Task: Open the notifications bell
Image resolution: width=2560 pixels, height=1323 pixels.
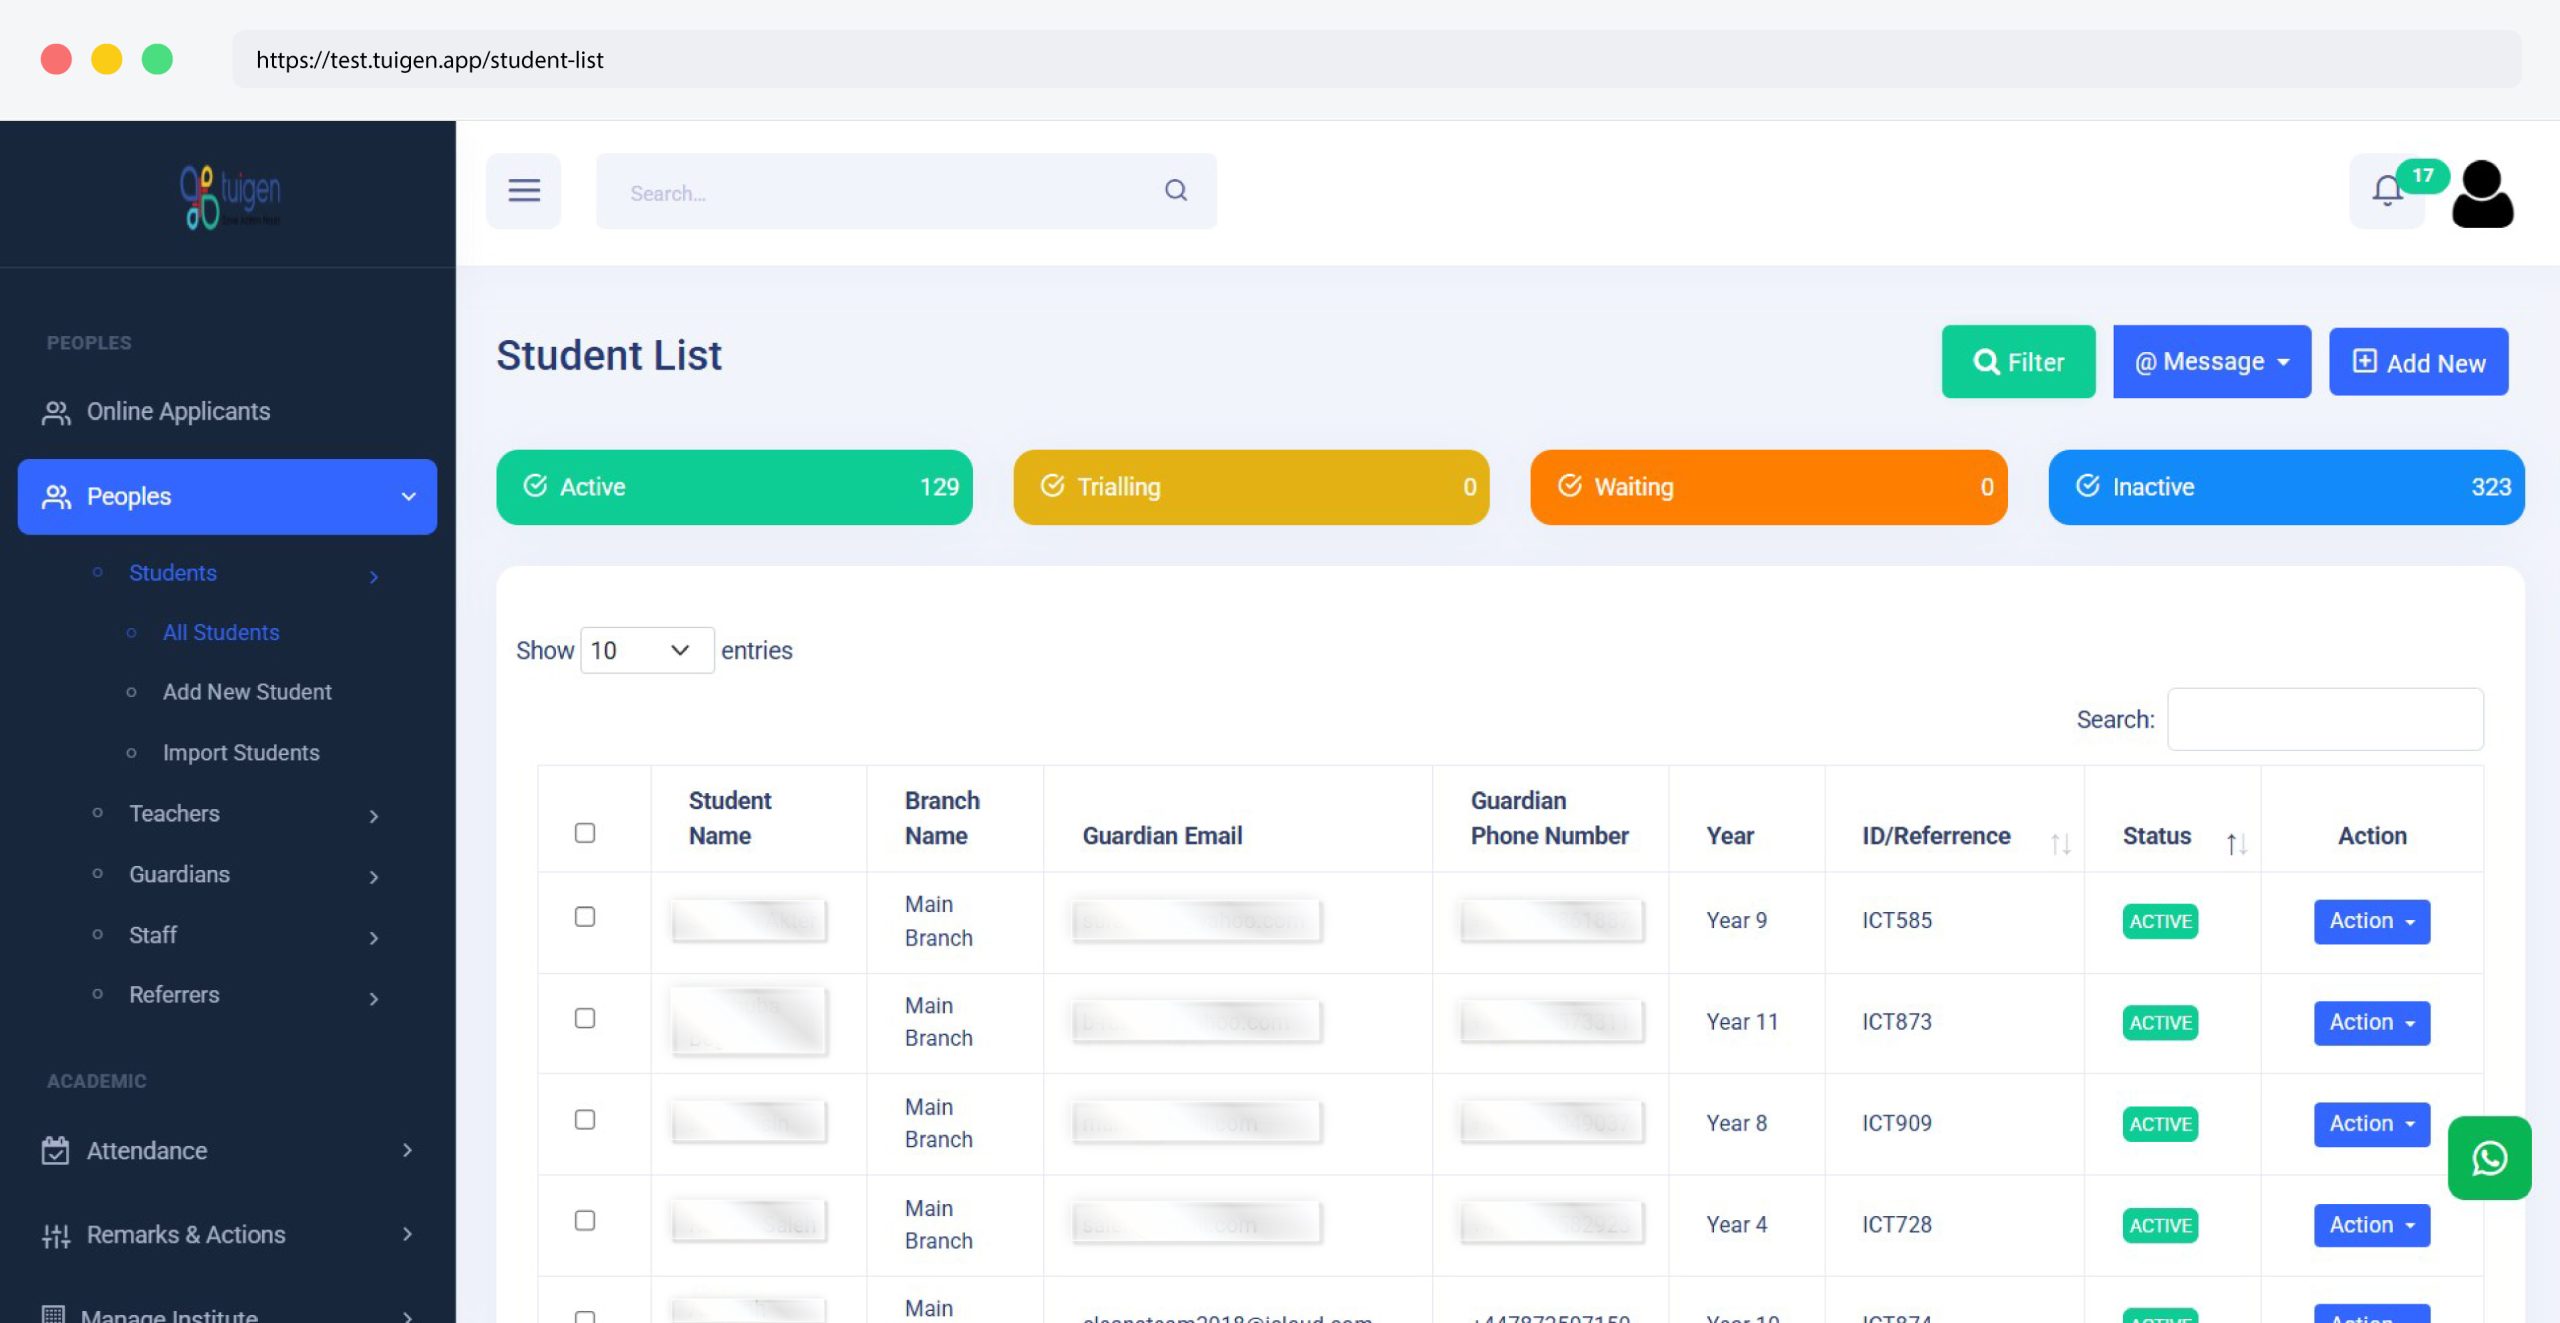Action: (2387, 190)
